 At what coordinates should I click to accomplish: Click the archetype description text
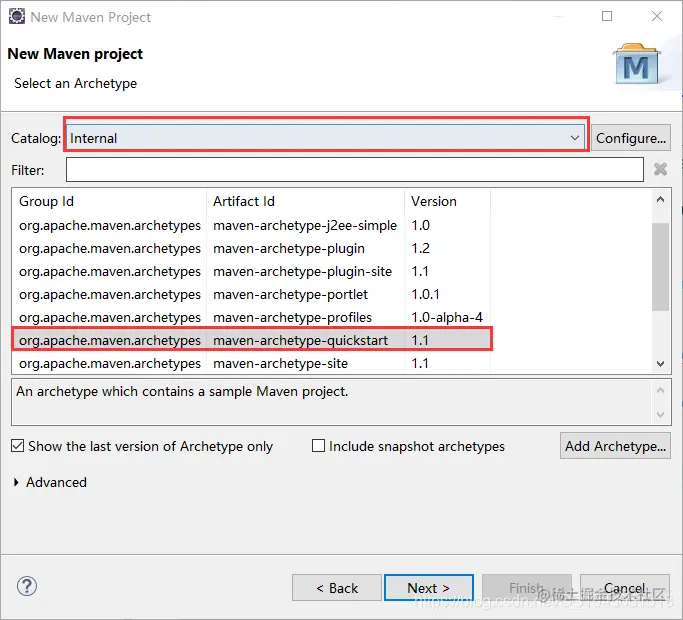pos(182,391)
